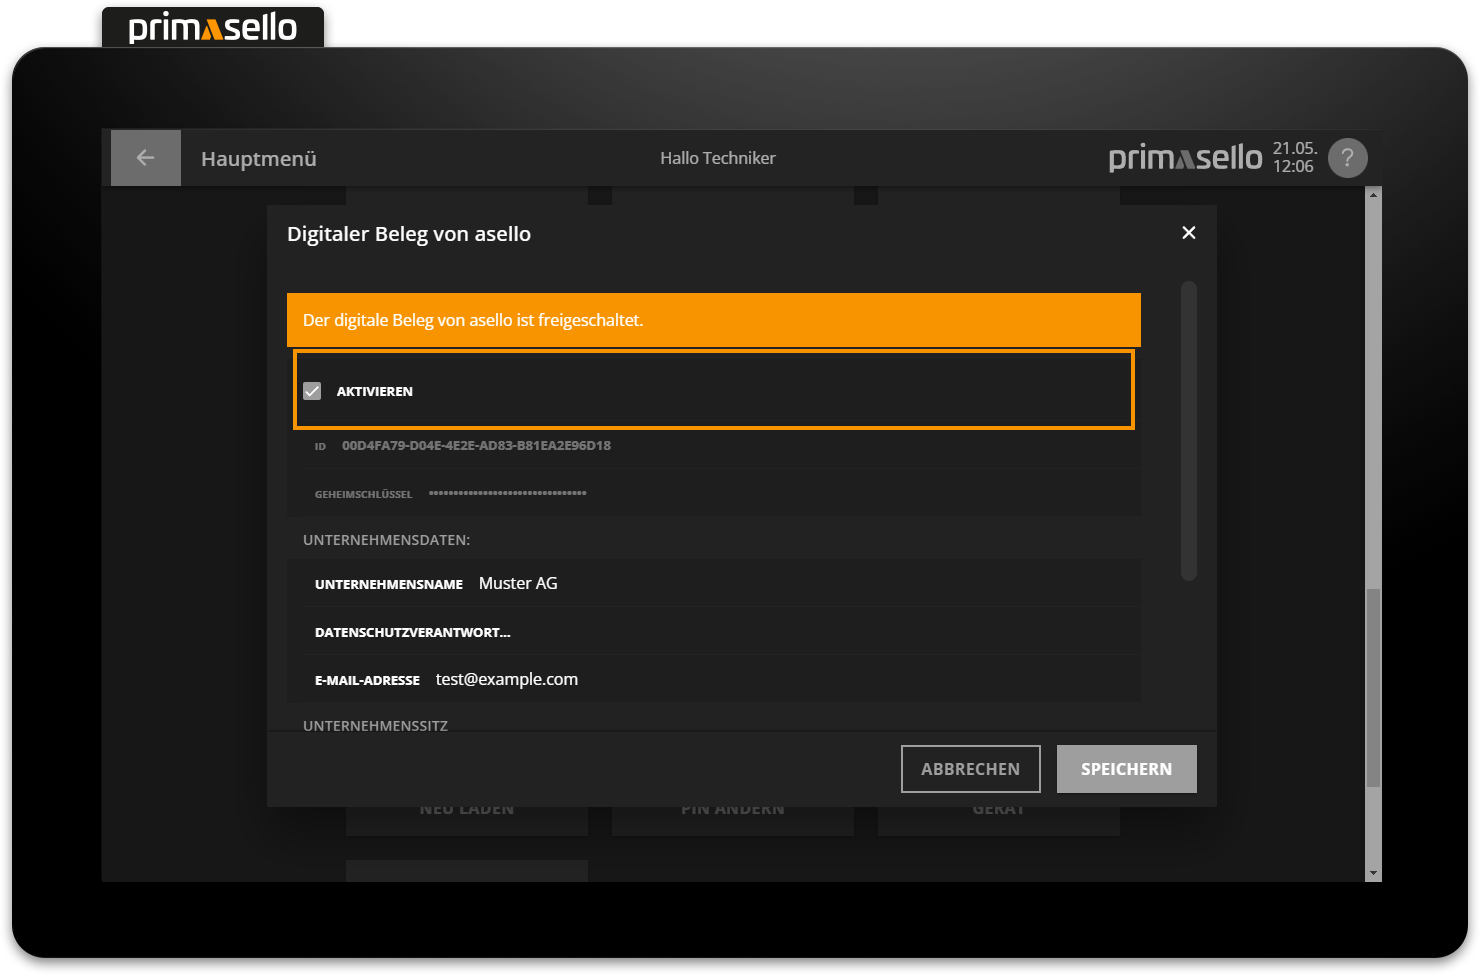1480x975 pixels.
Task: Cancel with the ABBRECHEN button
Action: tap(970, 768)
